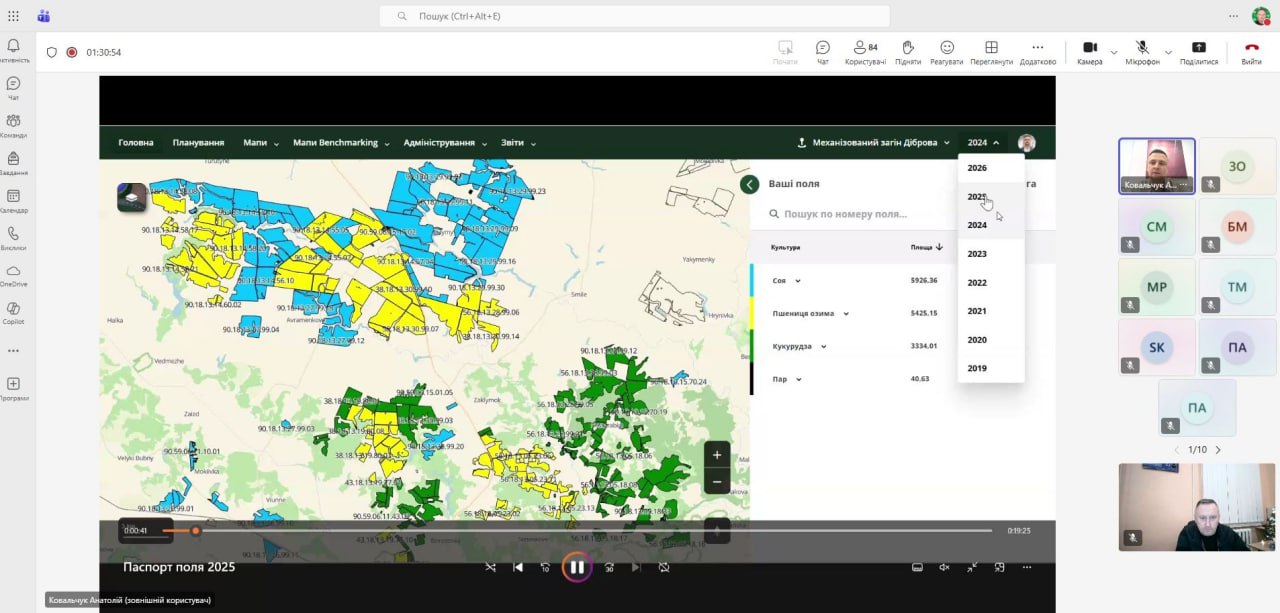The image size is (1280, 613).
Task: Collapse the Ваші поля panel arrow
Action: [x=750, y=184]
